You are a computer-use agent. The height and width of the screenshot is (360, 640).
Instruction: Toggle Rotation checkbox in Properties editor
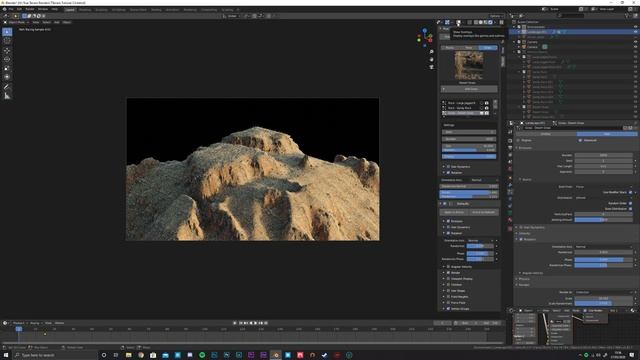point(521,239)
